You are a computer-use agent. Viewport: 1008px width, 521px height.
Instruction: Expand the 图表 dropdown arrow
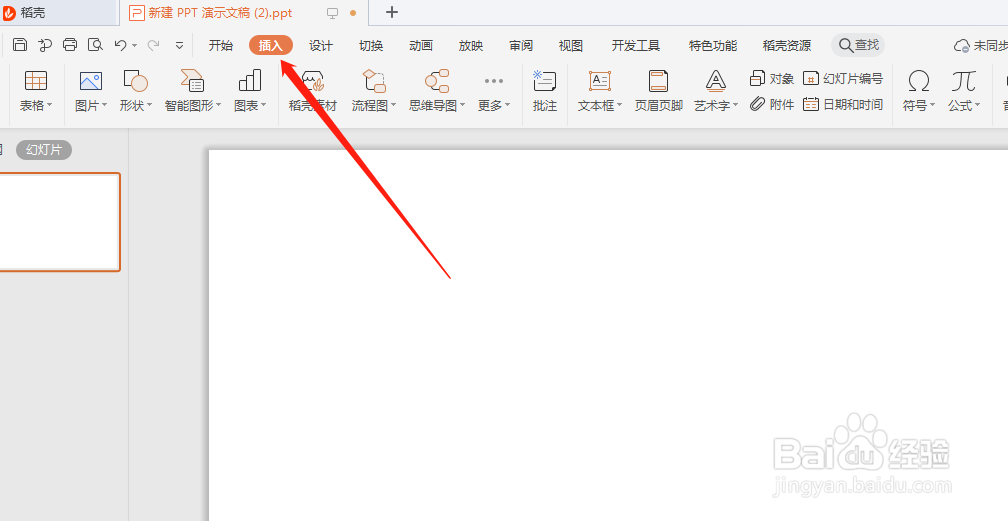click(264, 105)
